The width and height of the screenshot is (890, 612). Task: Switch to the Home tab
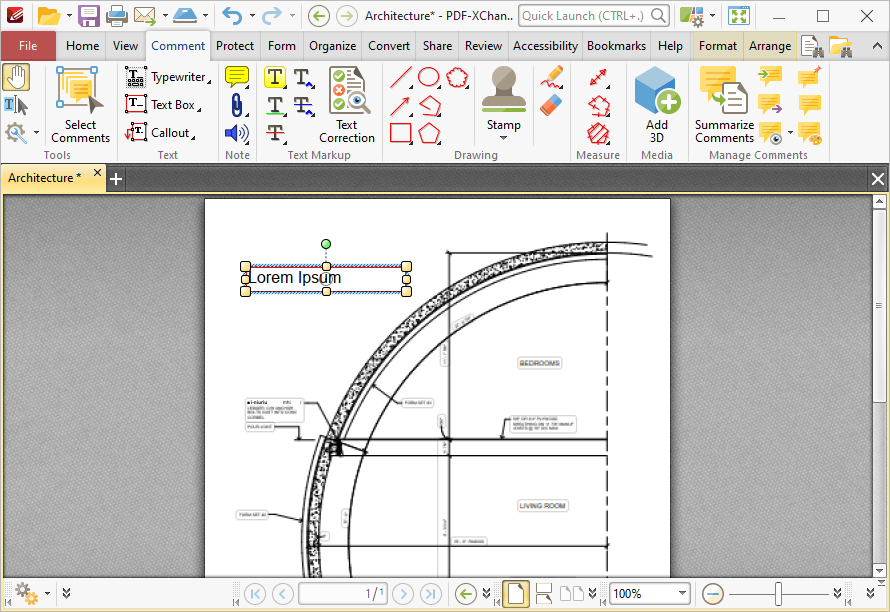click(82, 46)
